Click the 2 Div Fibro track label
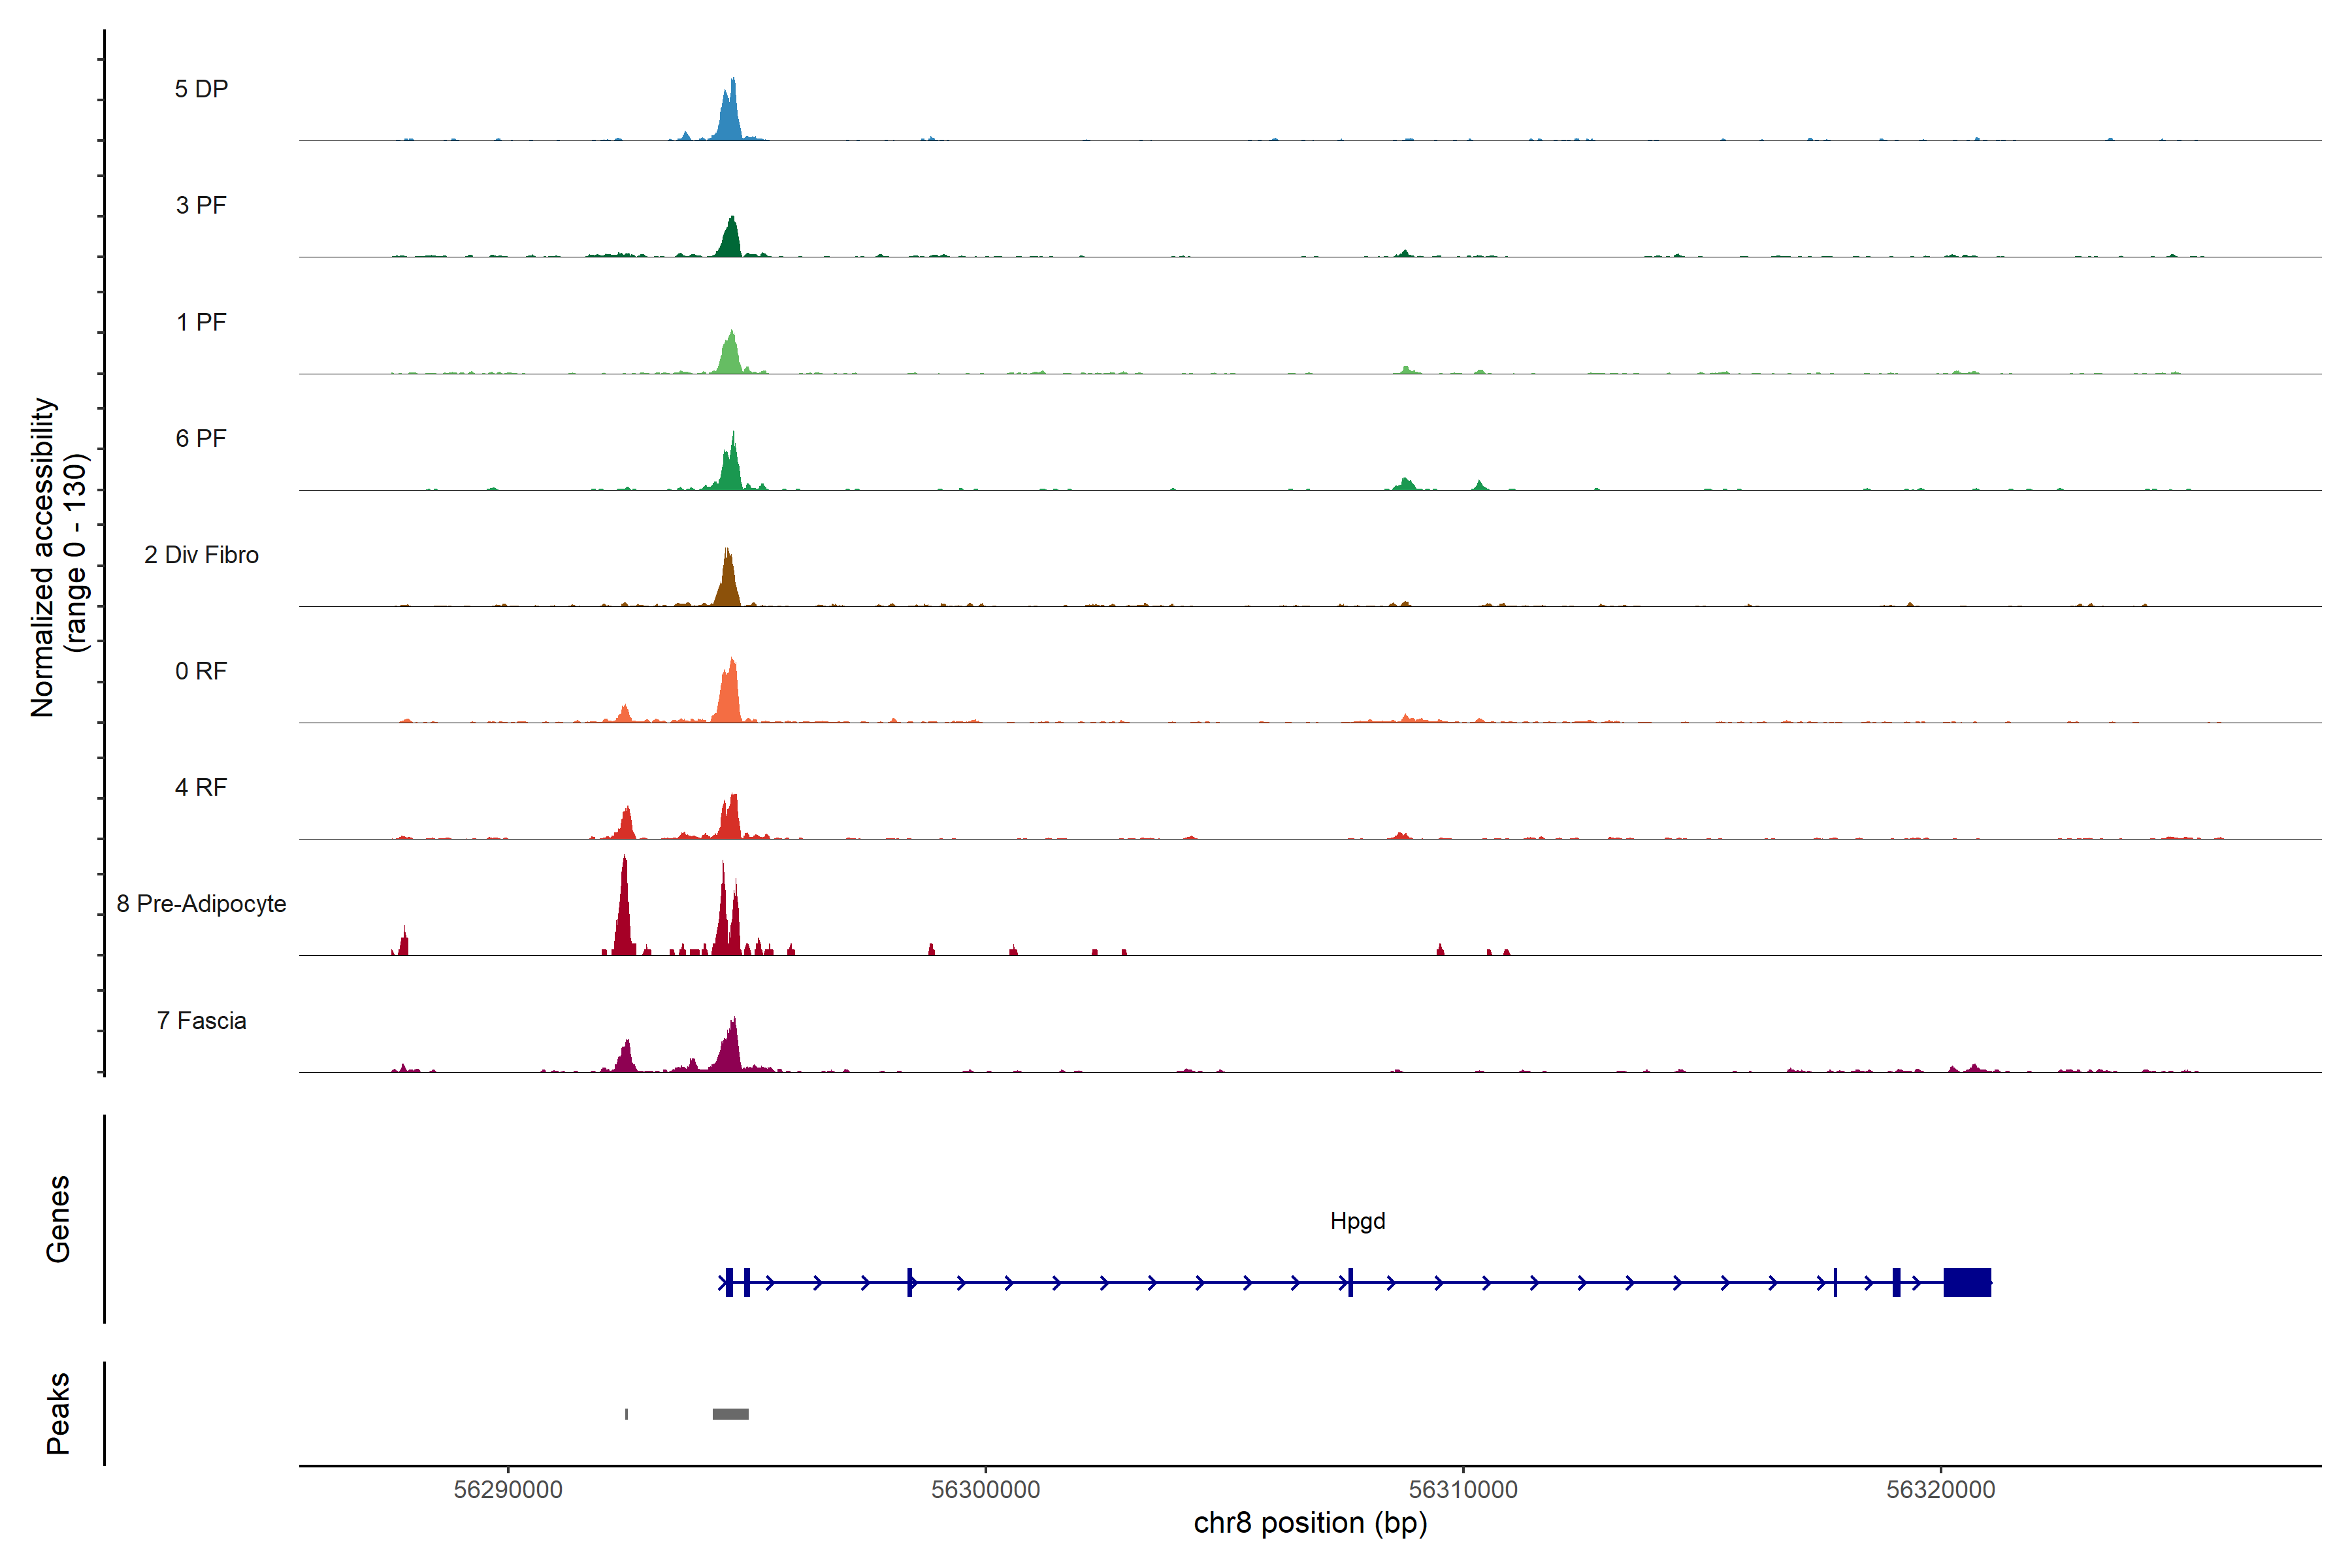 point(201,555)
